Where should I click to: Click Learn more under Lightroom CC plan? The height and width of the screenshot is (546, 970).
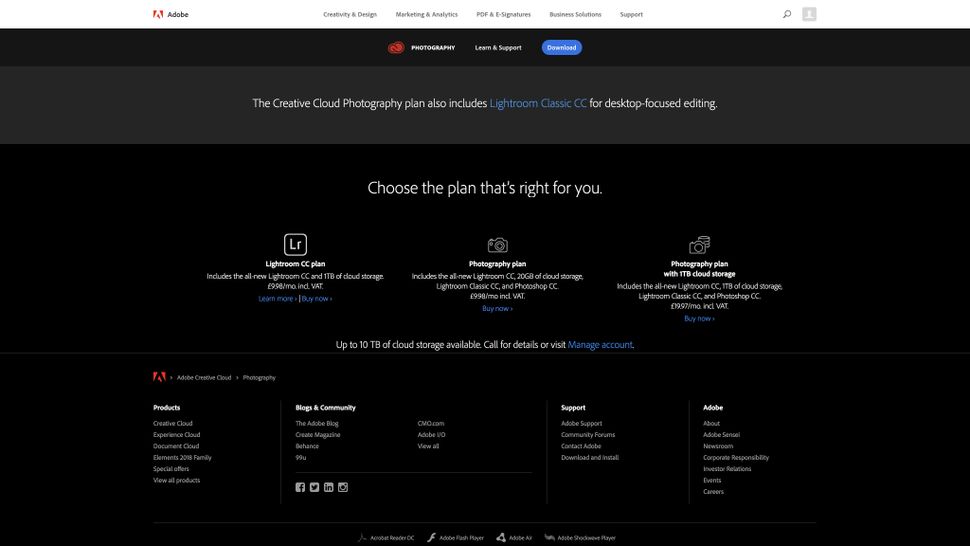pos(277,299)
